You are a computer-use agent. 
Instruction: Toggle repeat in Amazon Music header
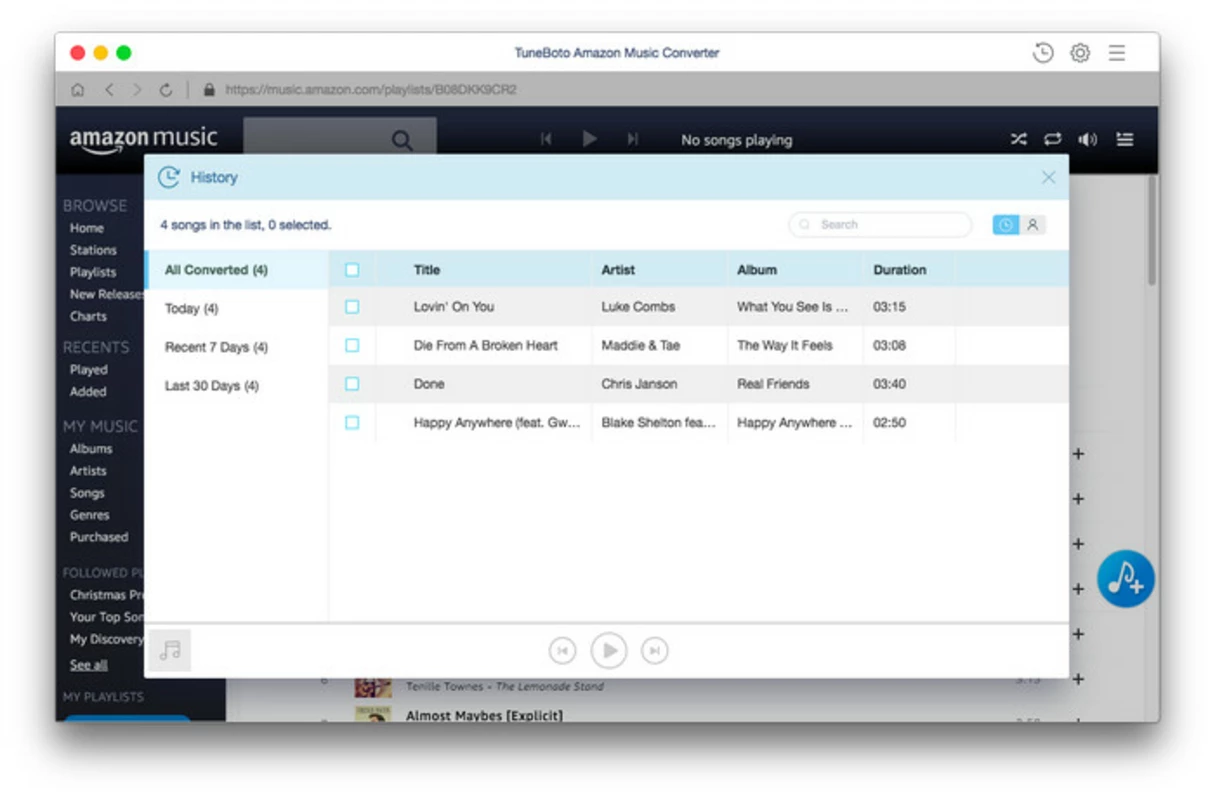pos(1053,140)
